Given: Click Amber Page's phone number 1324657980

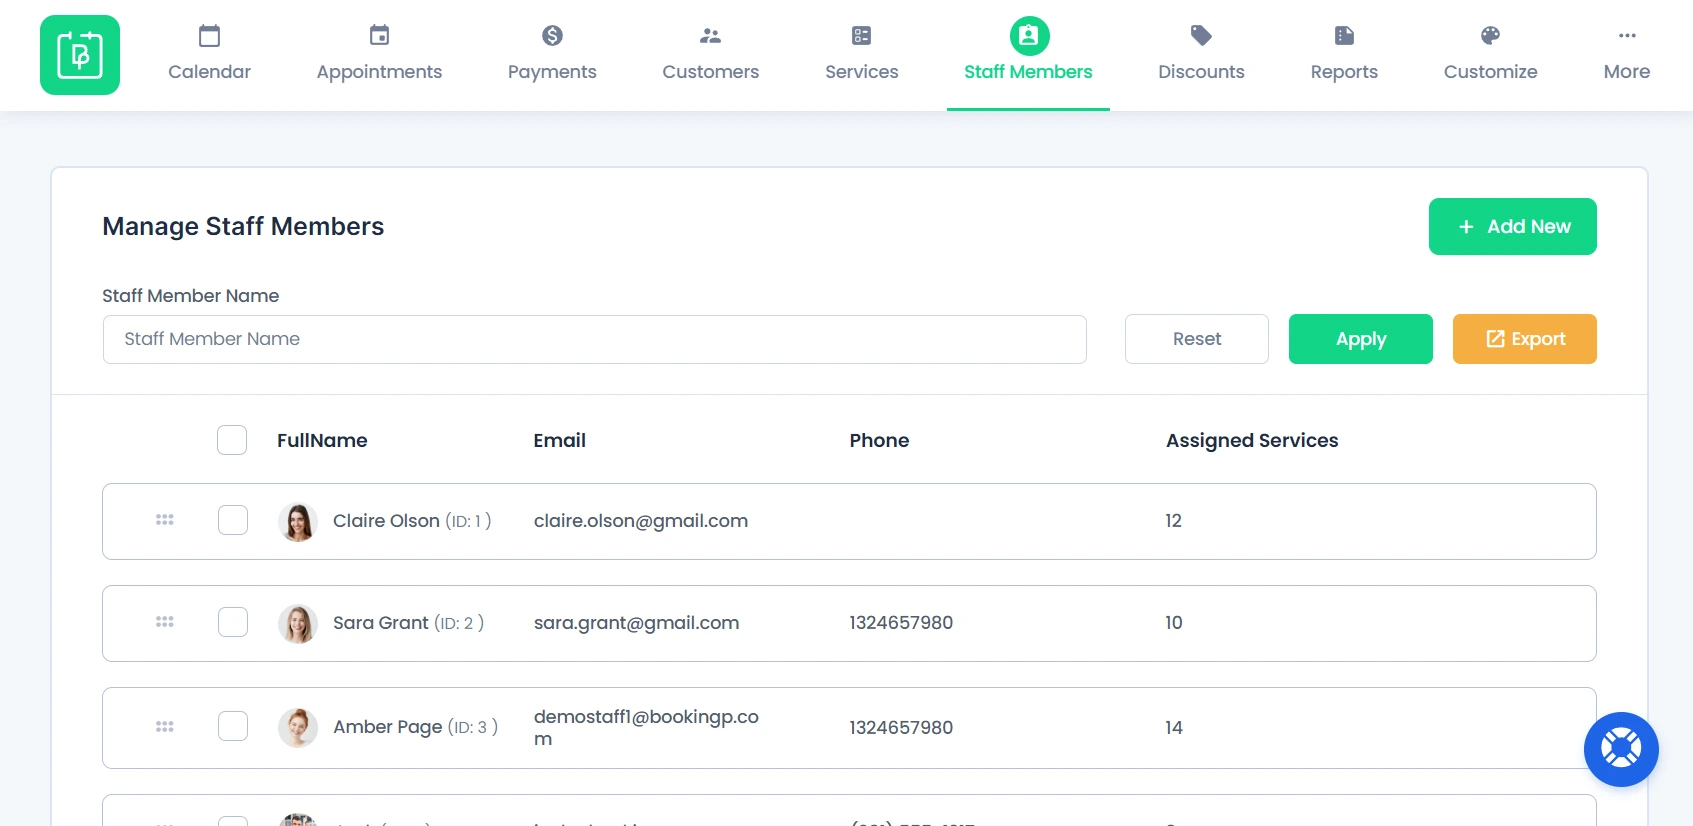Looking at the screenshot, I should (901, 728).
